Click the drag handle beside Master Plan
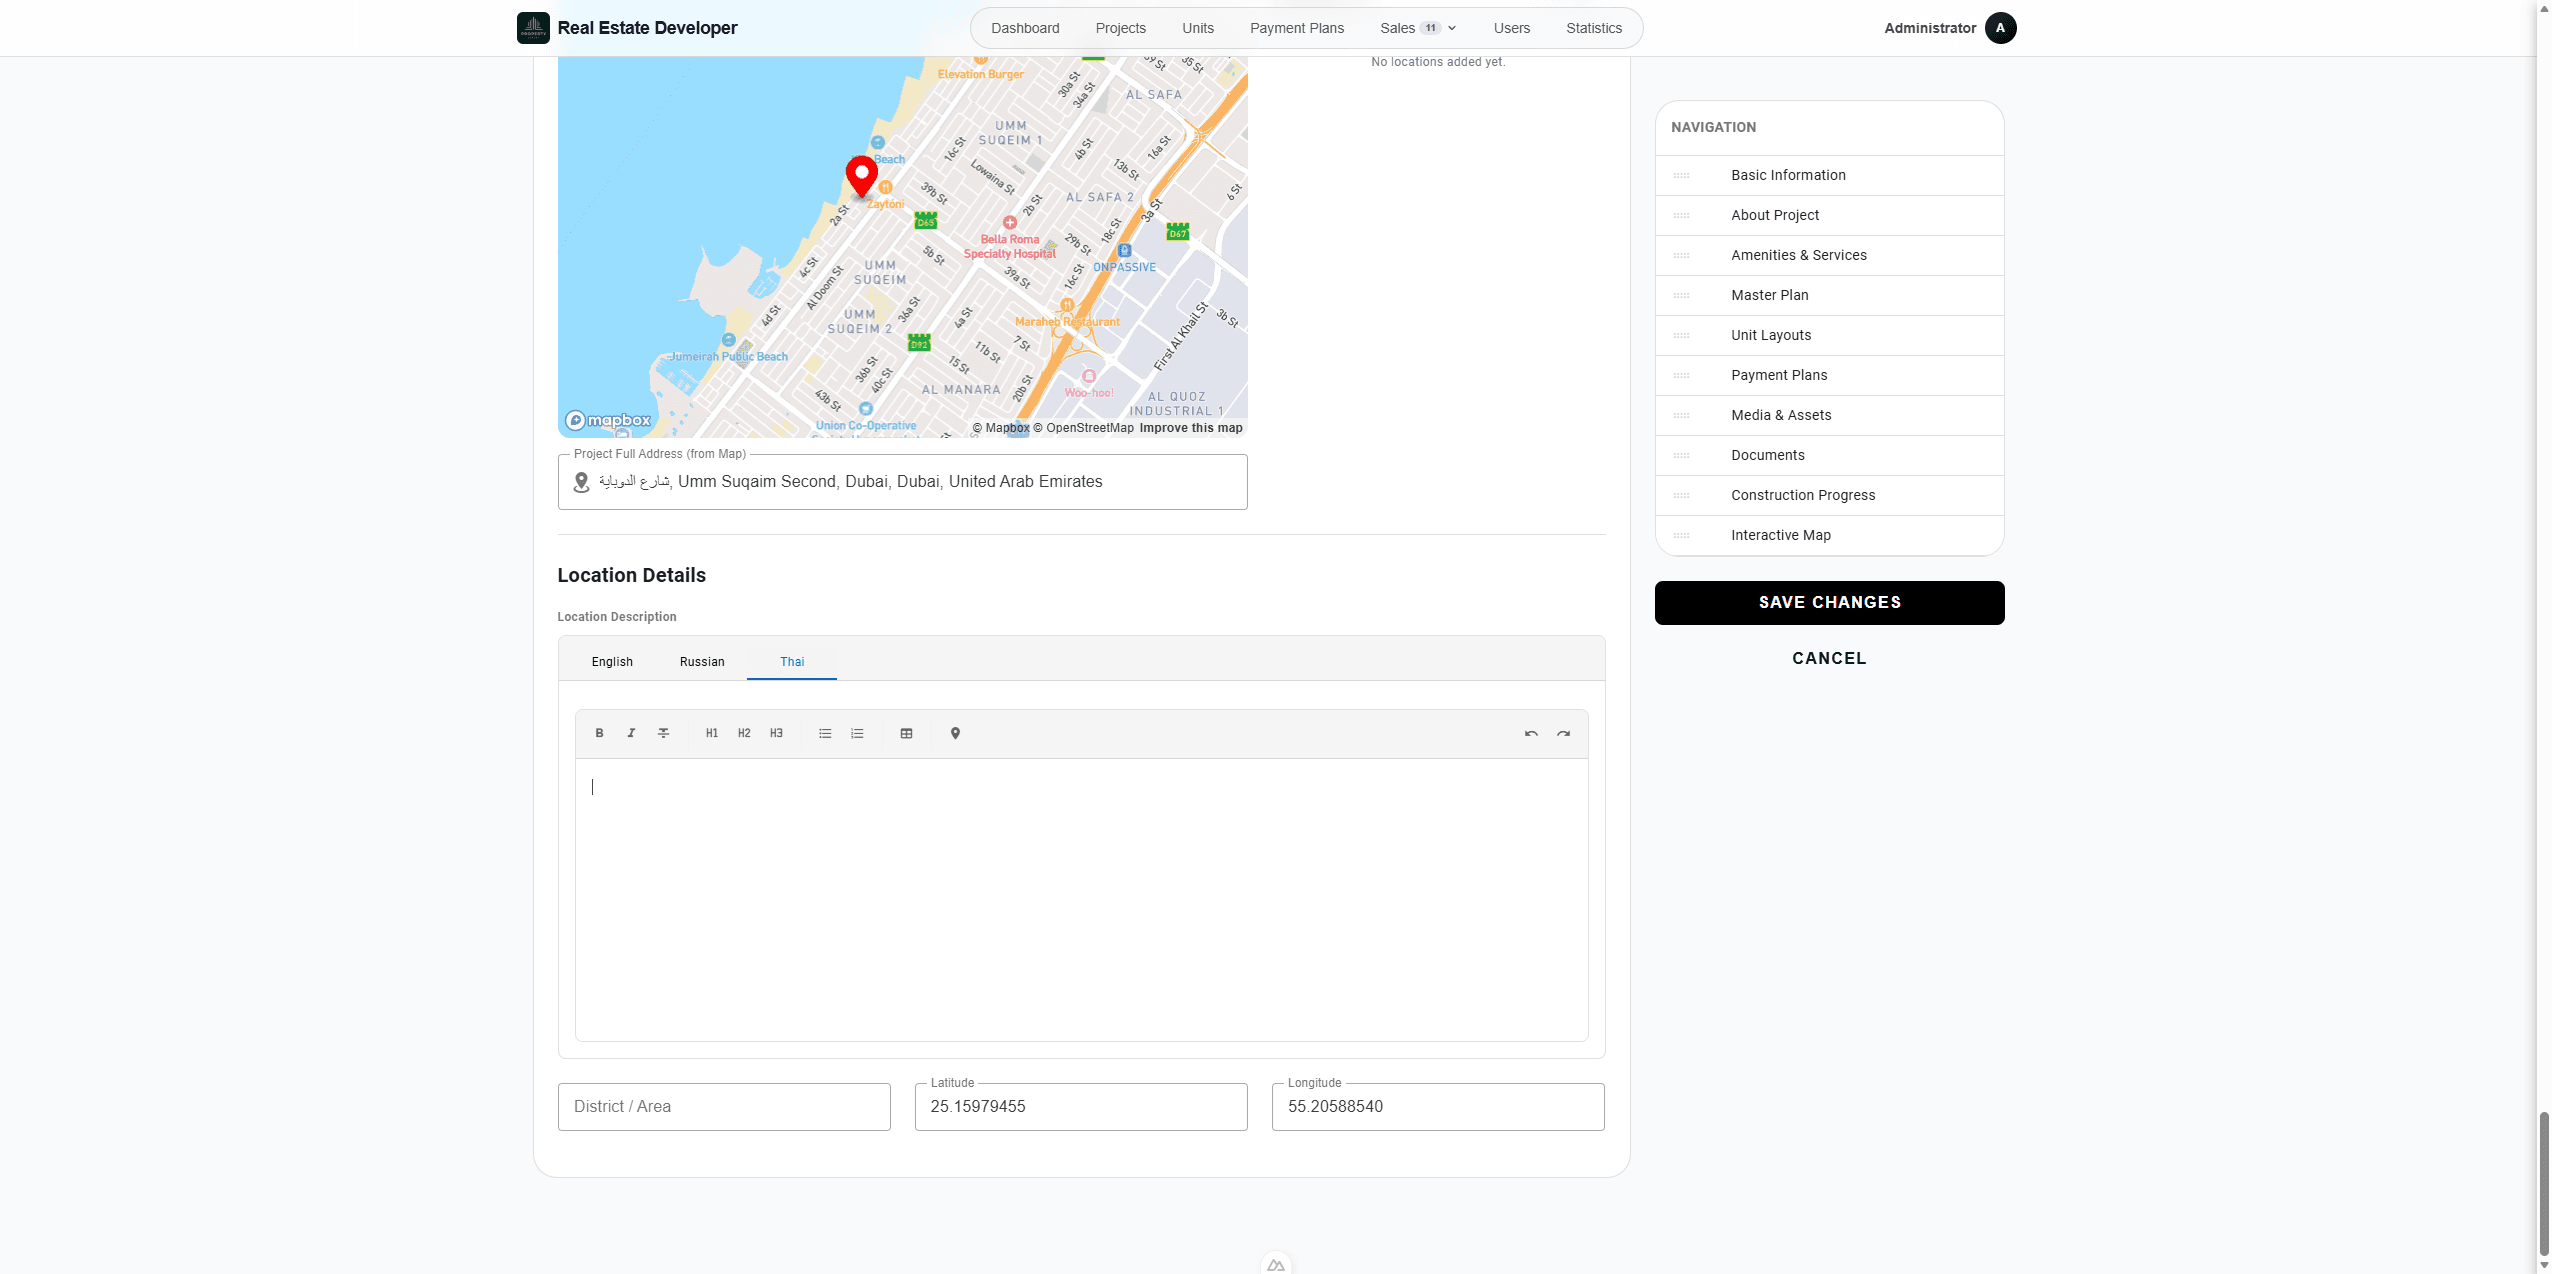This screenshot has width=2552, height=1274. pyautogui.click(x=1681, y=295)
